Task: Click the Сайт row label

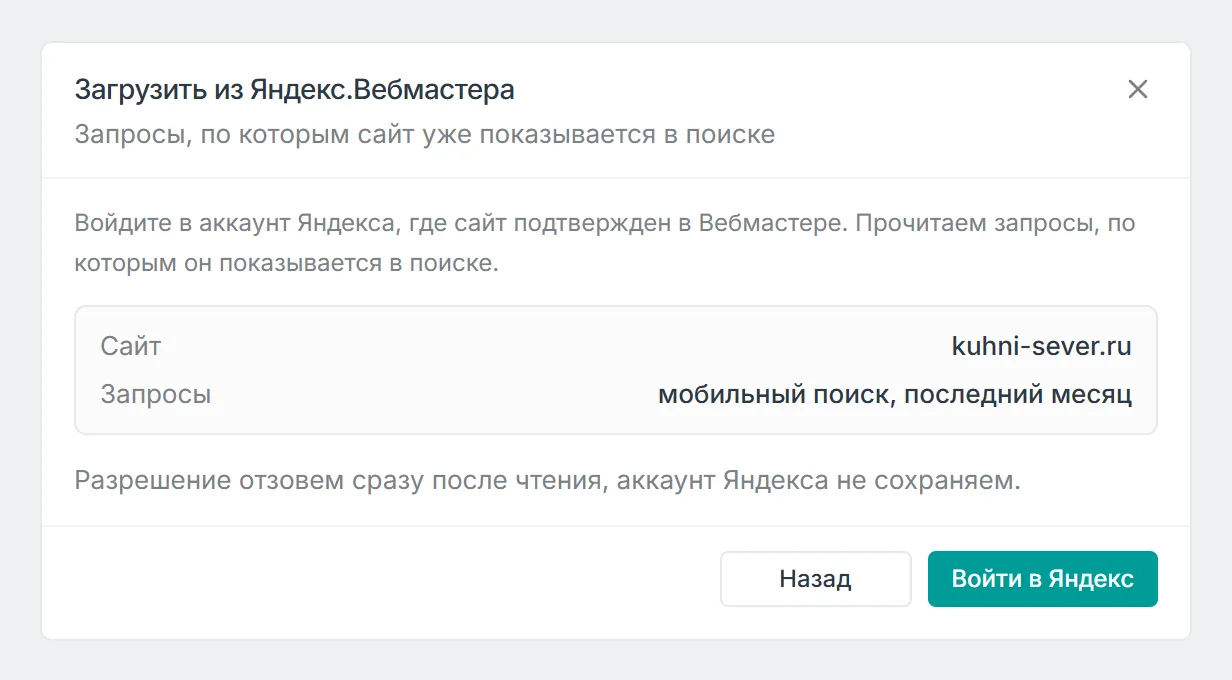Action: click(131, 347)
